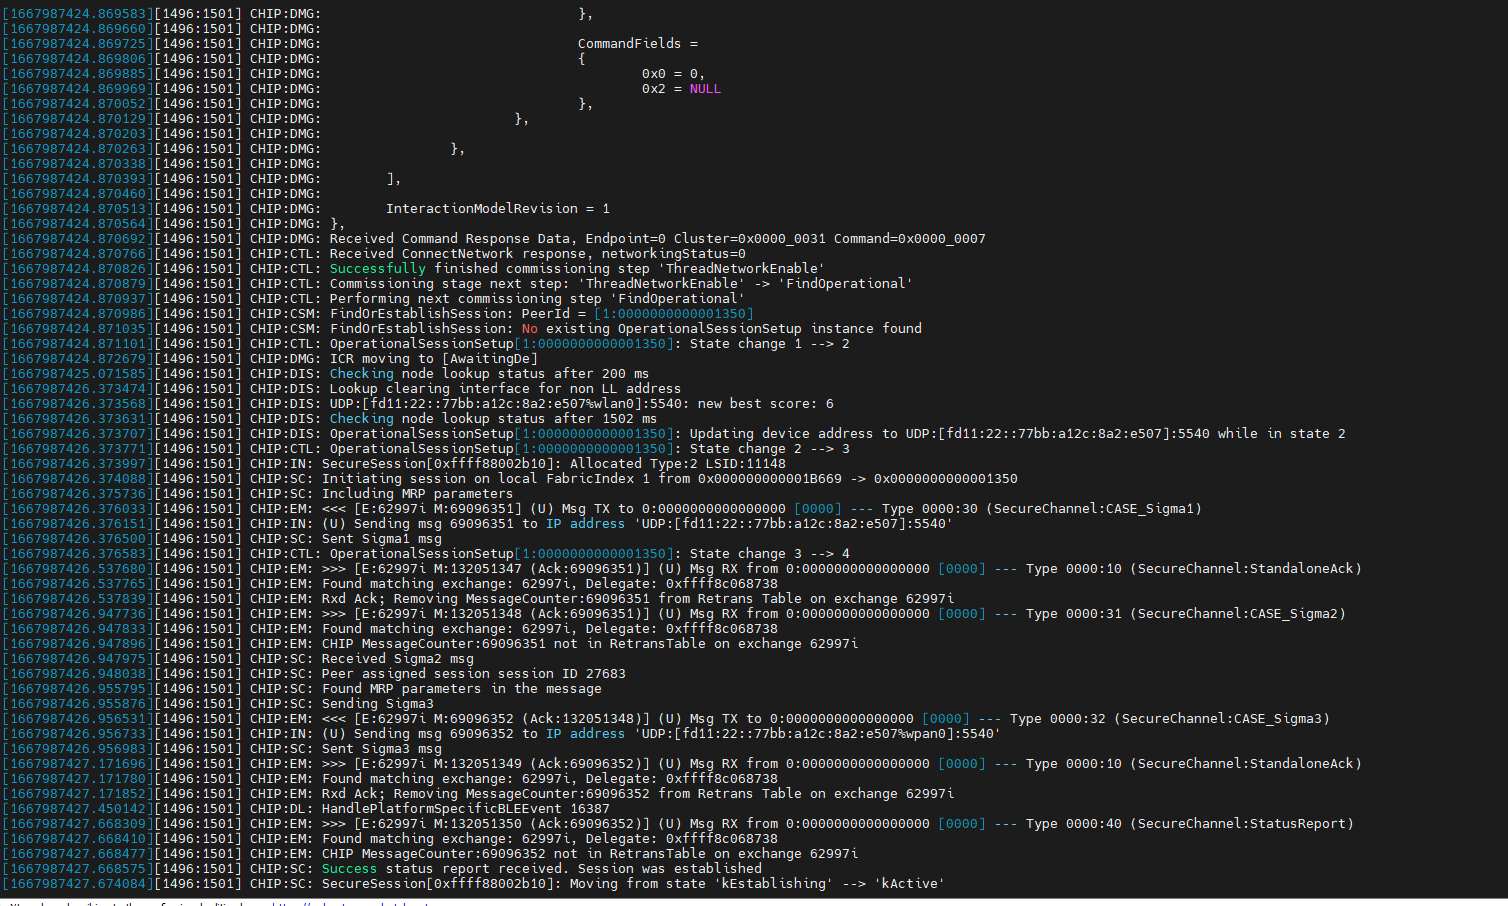This screenshot has height=906, width=1508.
Task: Click the 'CommandFields =' log text
Action: click(637, 44)
